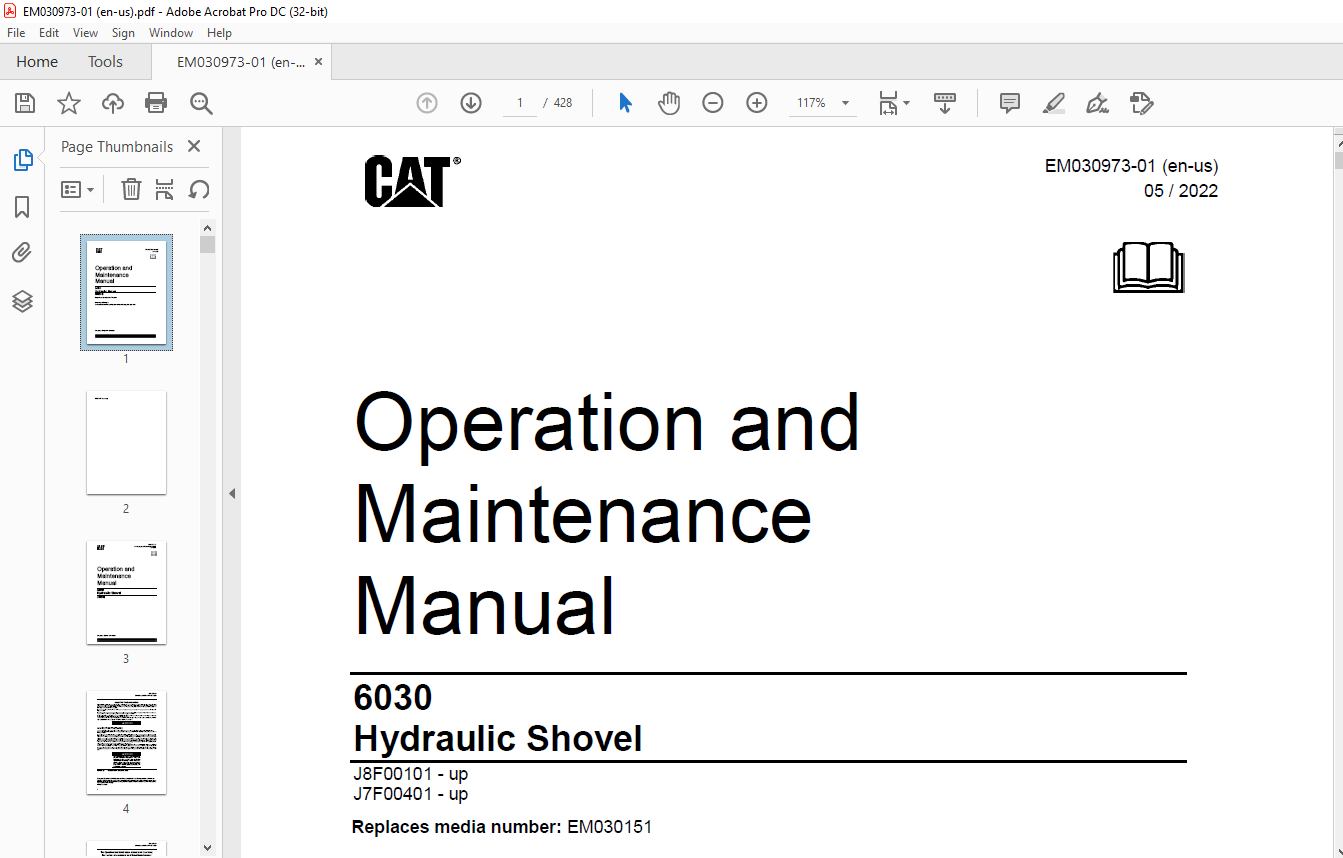Delete selected page with the trash icon
Image resolution: width=1343 pixels, height=858 pixels.
point(131,189)
